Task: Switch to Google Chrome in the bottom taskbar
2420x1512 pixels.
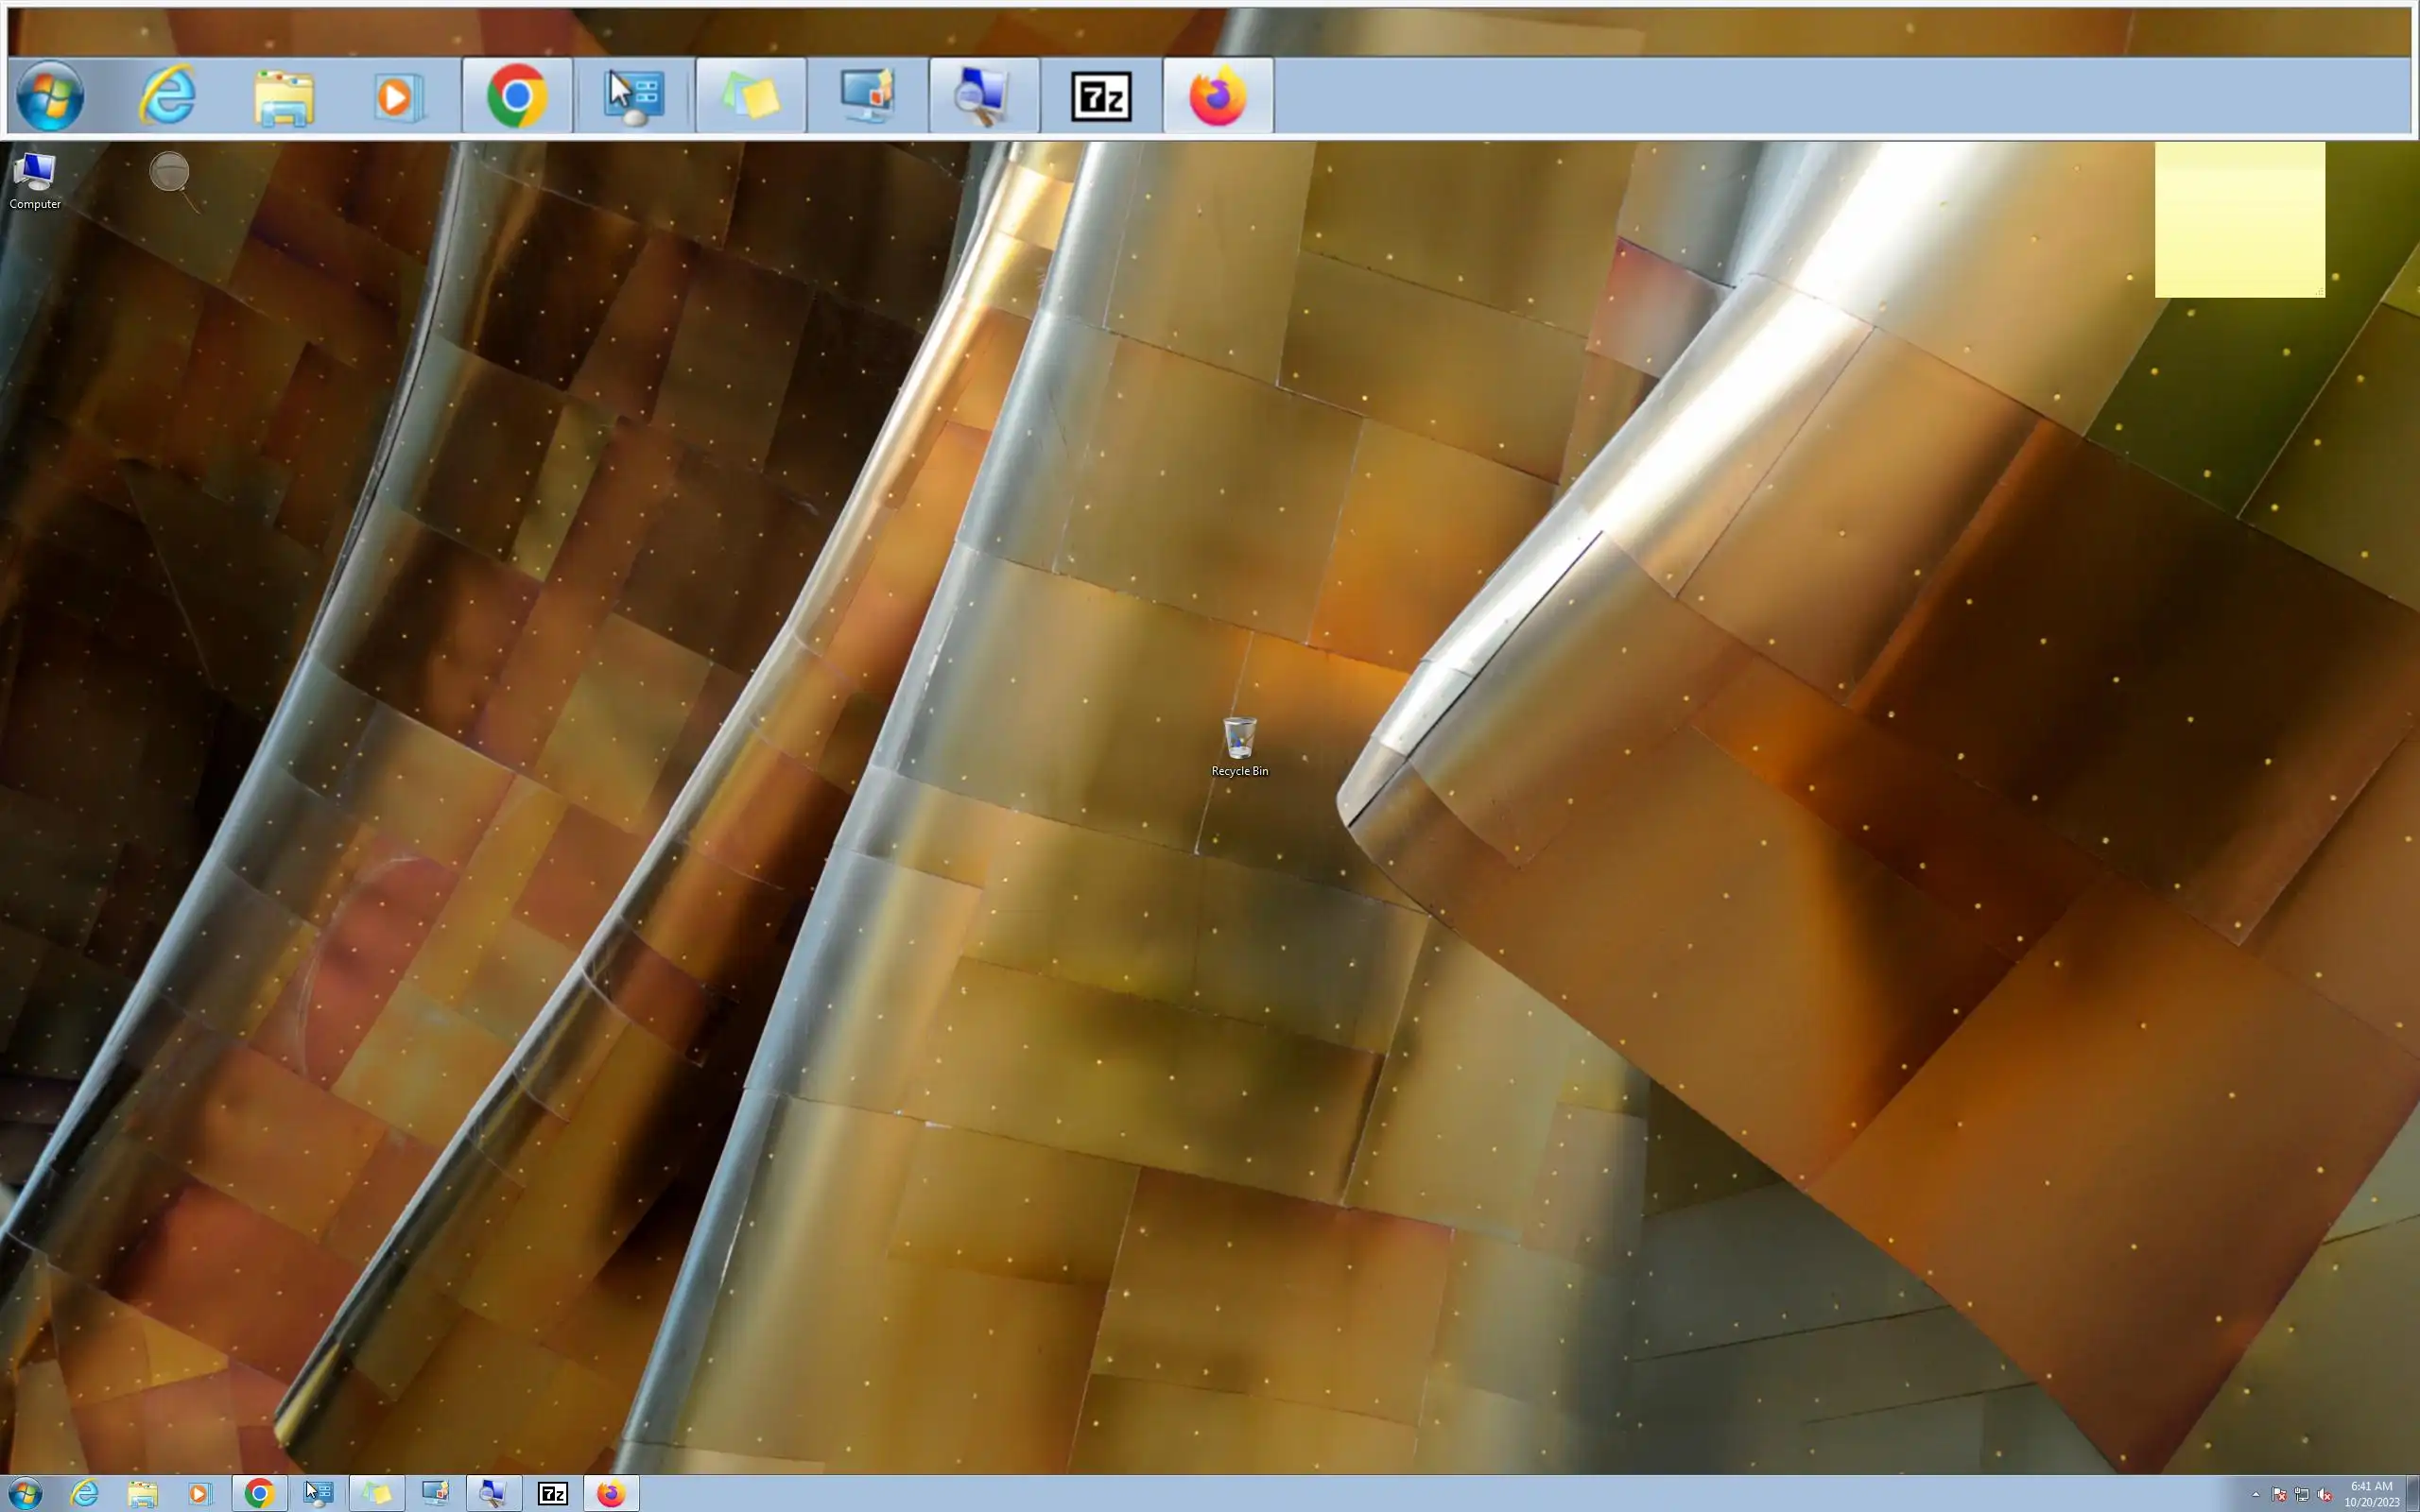Action: click(x=259, y=1494)
